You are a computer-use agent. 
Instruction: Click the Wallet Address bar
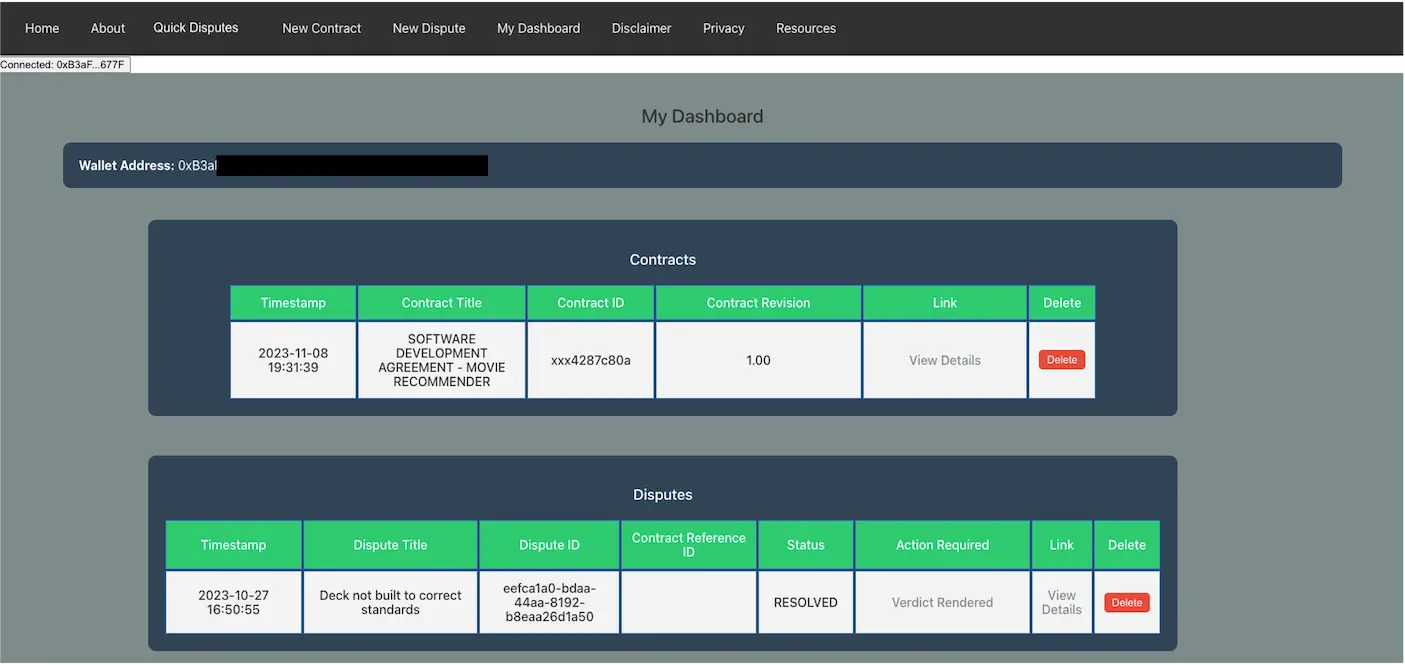click(702, 164)
